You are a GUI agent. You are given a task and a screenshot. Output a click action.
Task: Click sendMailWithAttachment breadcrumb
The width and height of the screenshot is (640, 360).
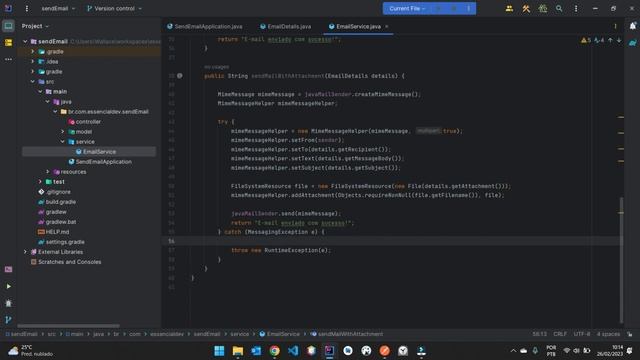tap(347, 334)
